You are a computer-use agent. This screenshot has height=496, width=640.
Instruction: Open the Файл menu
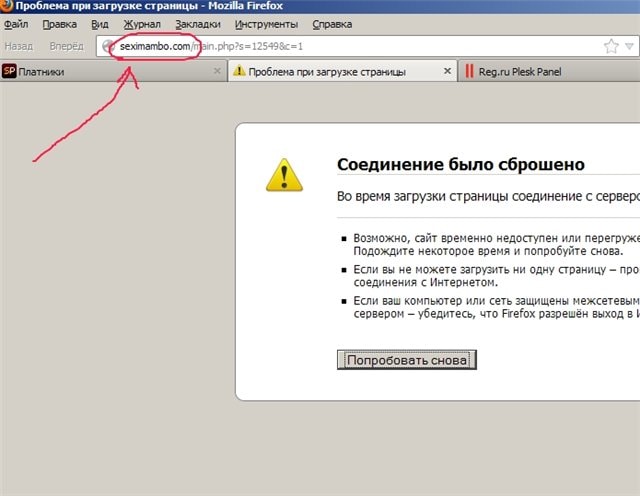[x=16, y=24]
